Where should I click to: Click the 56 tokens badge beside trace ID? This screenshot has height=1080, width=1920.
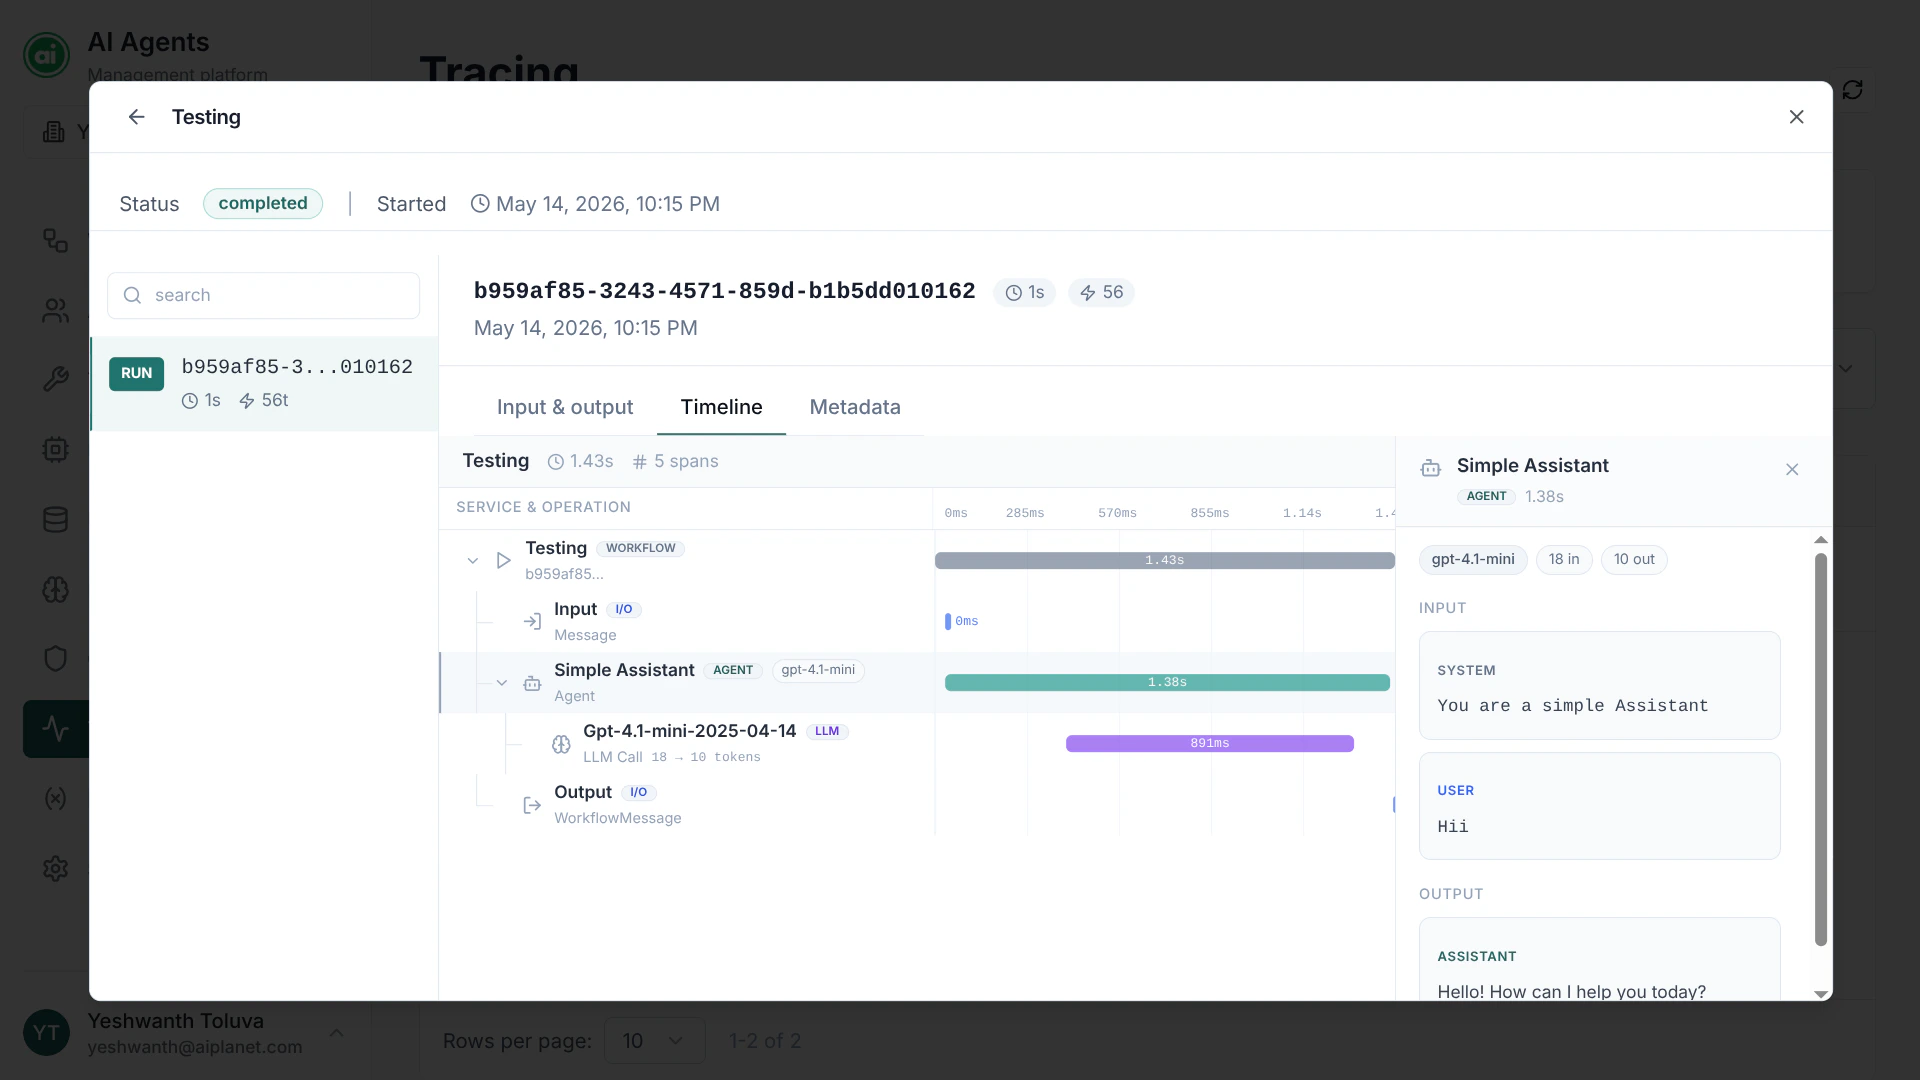tap(1101, 293)
